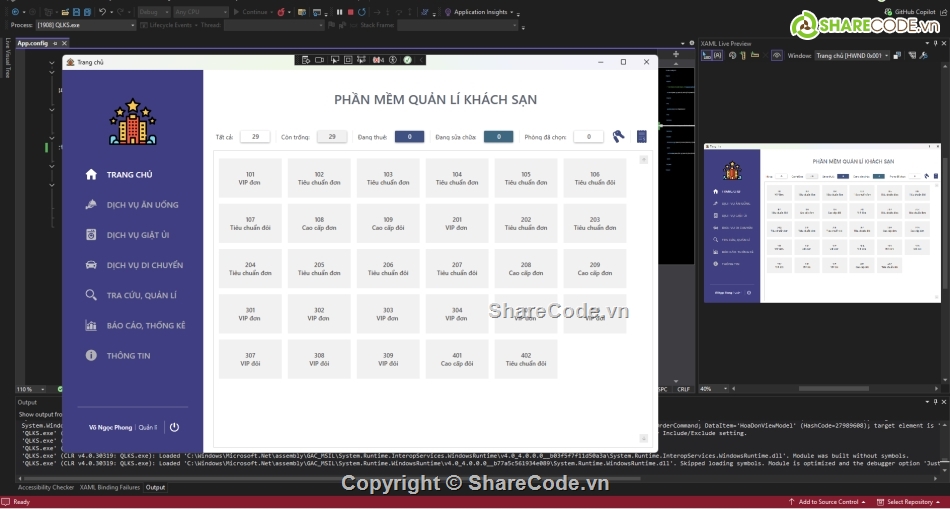Image resolution: width=950 pixels, height=509 pixels.
Task: Click the key check-in icon above room grid
Action: (619, 137)
